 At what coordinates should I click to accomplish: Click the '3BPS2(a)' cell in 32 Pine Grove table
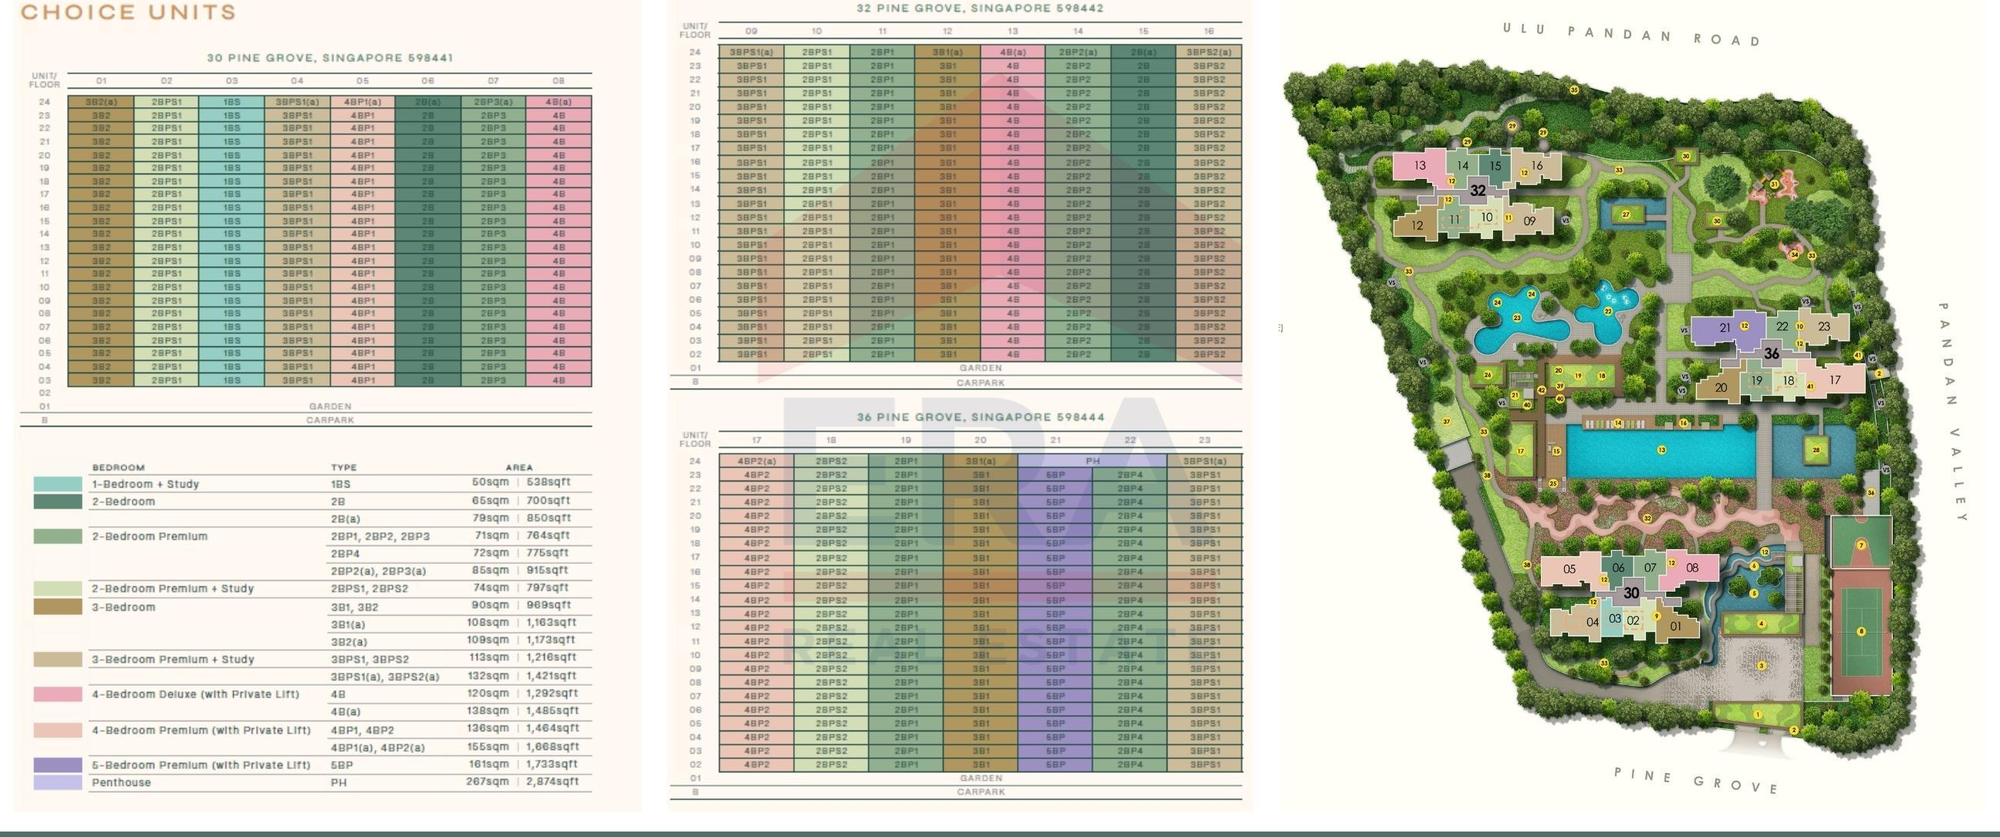pos(1209,52)
